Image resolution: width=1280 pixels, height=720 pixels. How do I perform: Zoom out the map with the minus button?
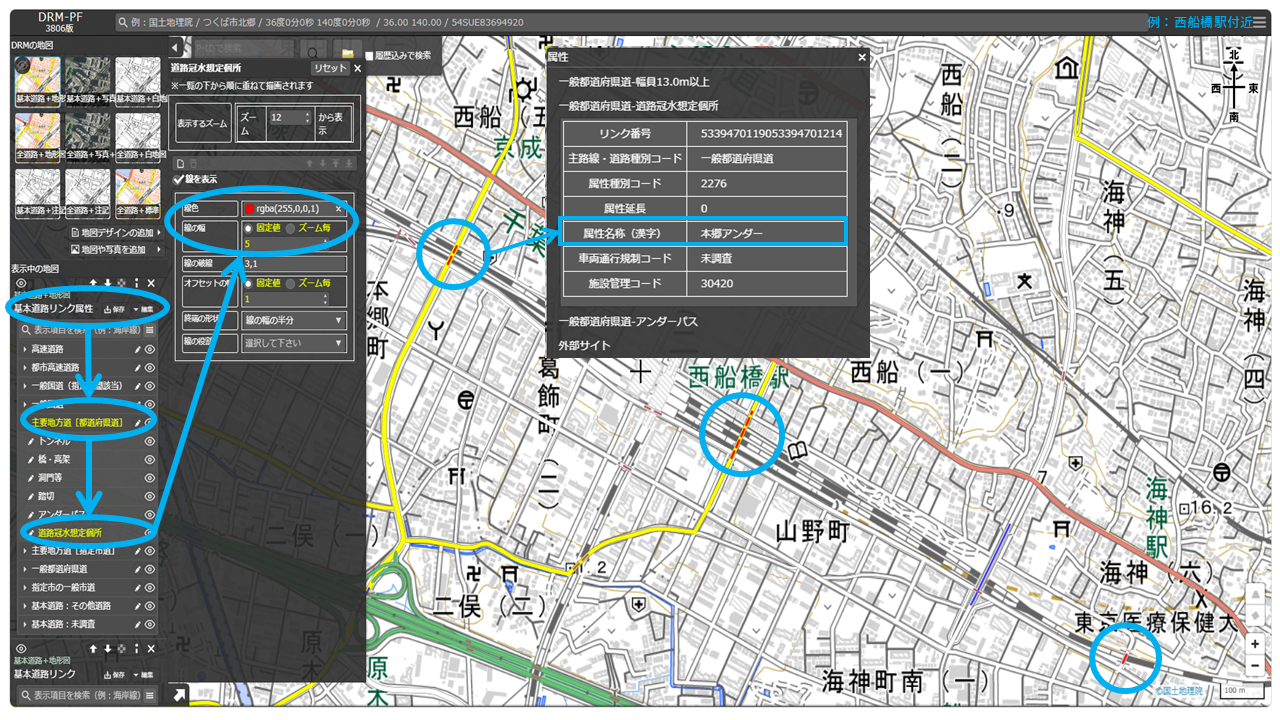[x=1255, y=665]
